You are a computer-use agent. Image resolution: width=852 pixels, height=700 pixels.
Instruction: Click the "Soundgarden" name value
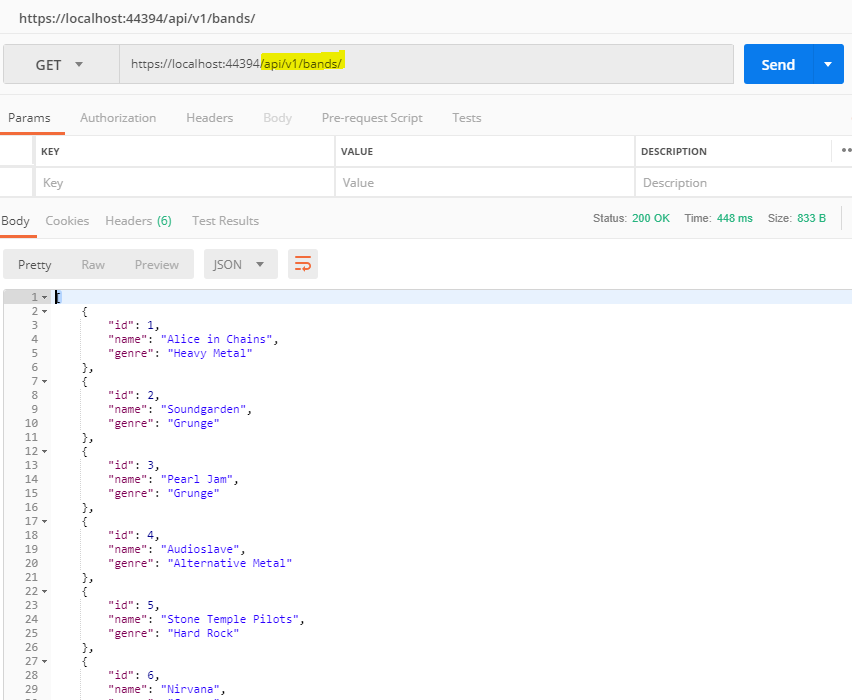click(x=203, y=409)
